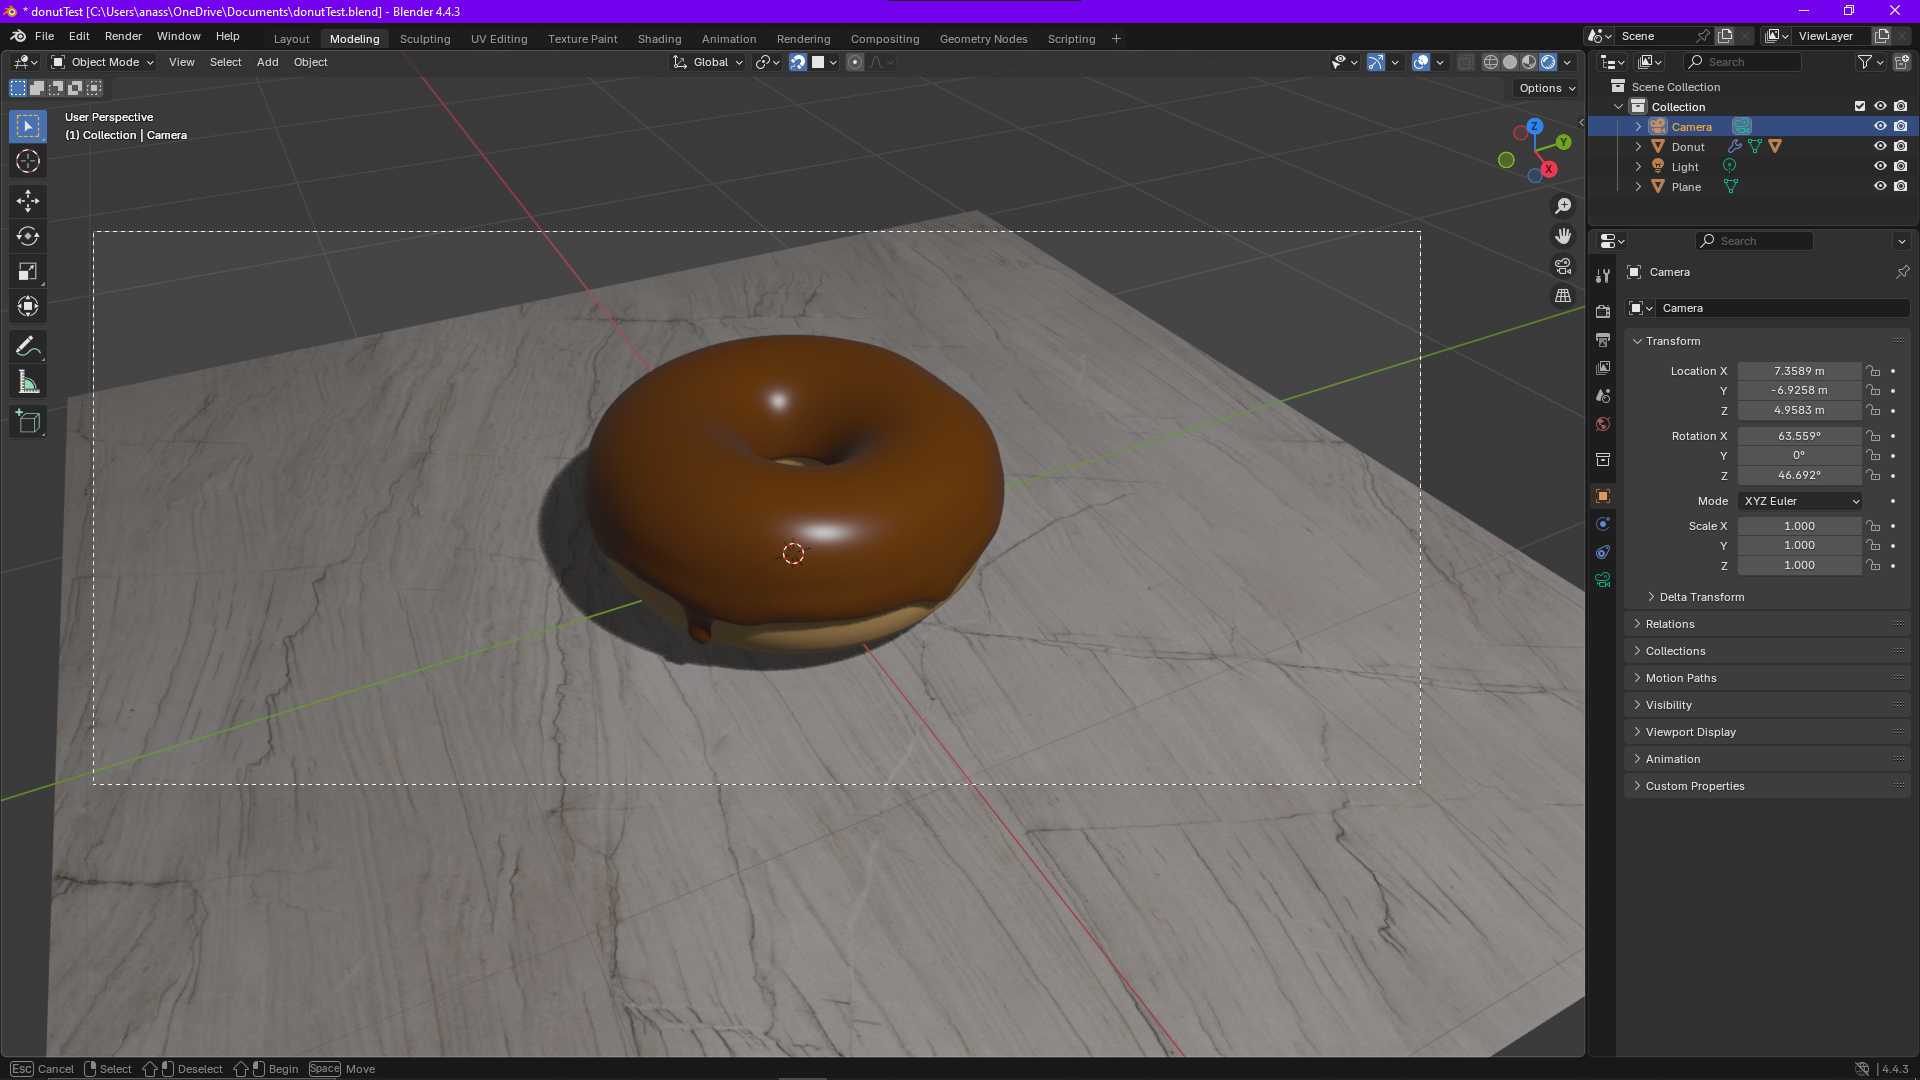Click the new collection icon in outliner header
1920x1080 pixels.
[1902, 62]
